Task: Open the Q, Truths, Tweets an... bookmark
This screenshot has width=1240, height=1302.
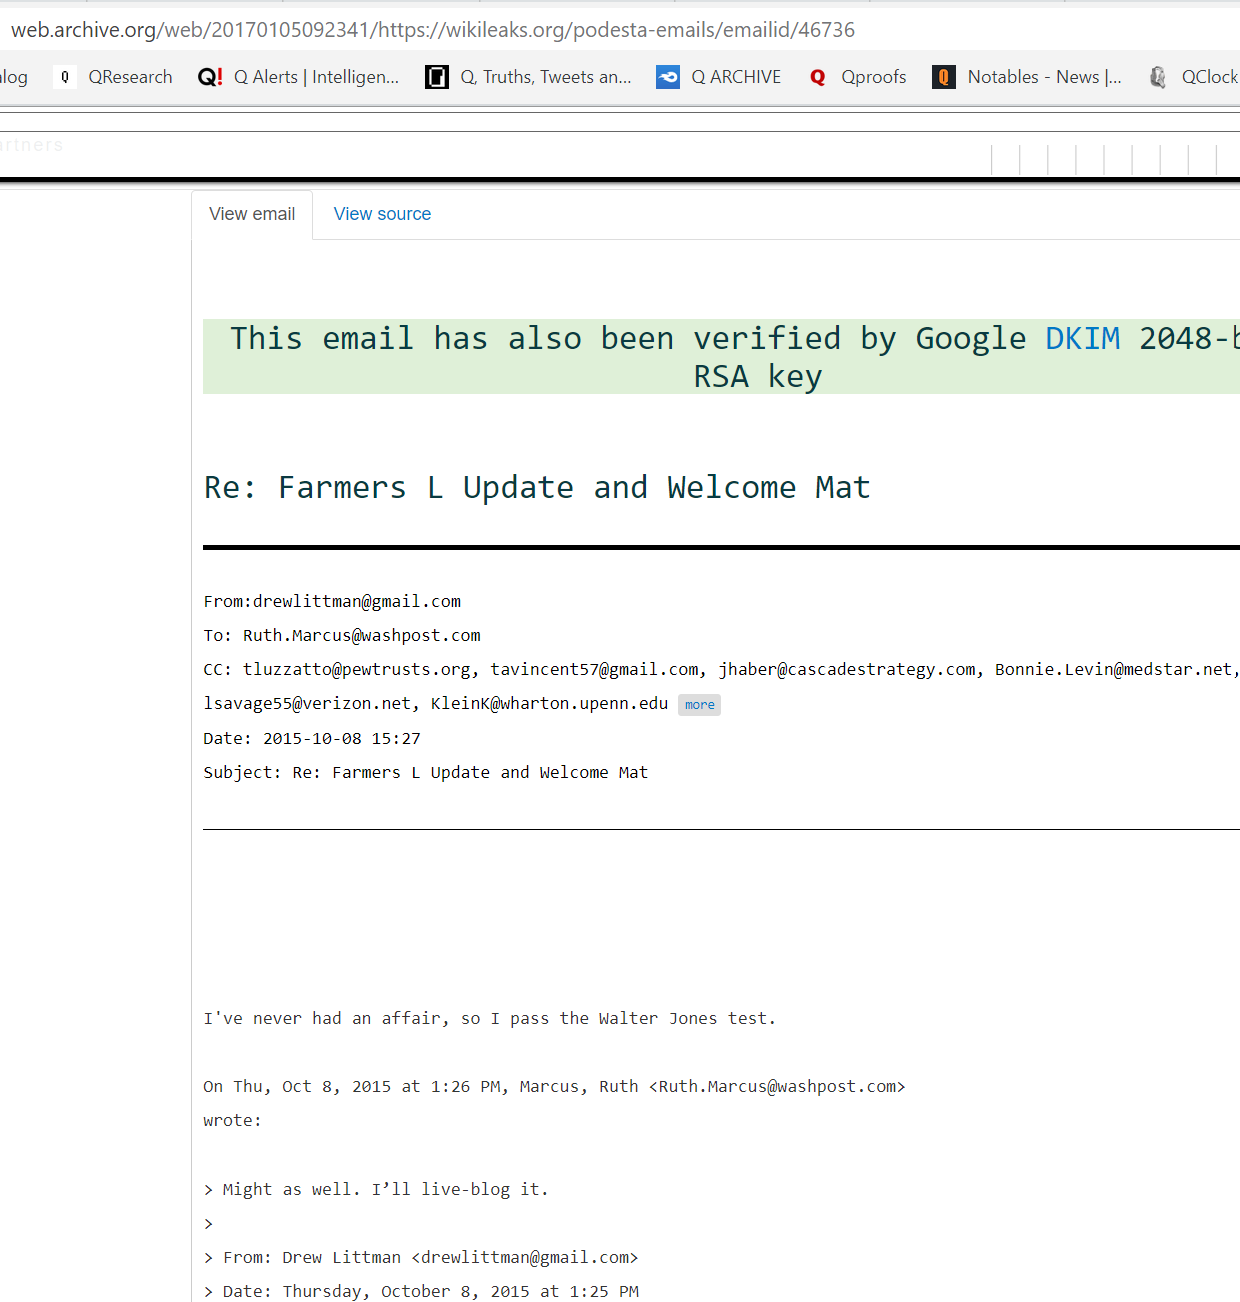Action: [x=528, y=77]
